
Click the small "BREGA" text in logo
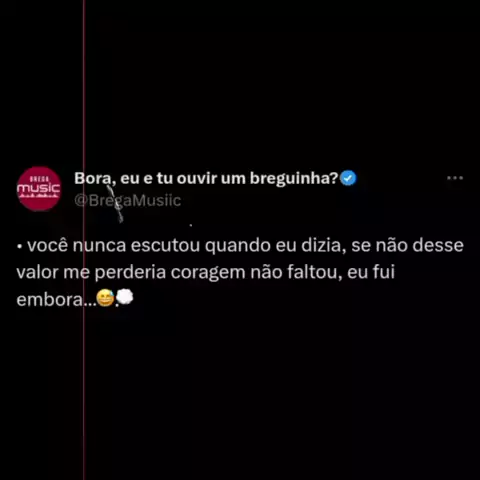[40, 179]
